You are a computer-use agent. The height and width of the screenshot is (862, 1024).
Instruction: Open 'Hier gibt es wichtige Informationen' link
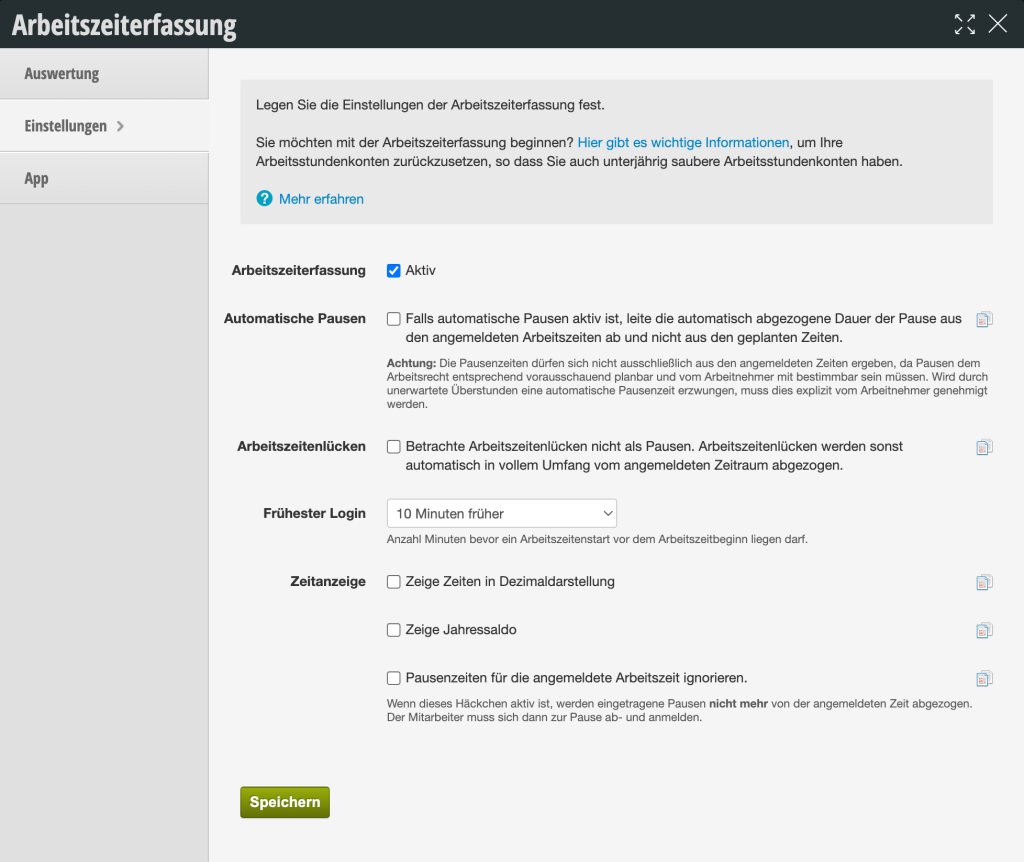pos(683,142)
